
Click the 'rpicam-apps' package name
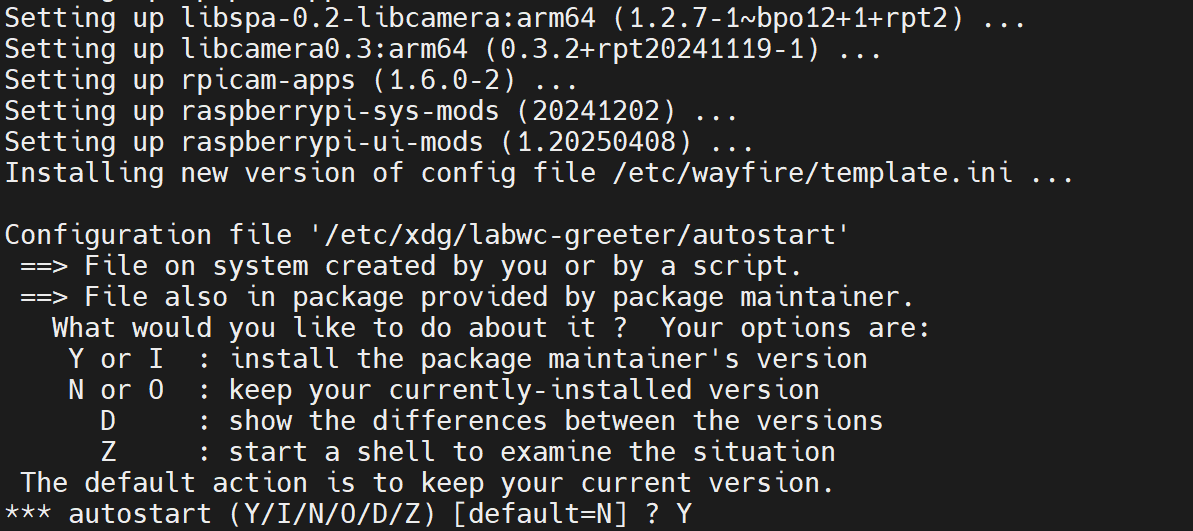268,80
